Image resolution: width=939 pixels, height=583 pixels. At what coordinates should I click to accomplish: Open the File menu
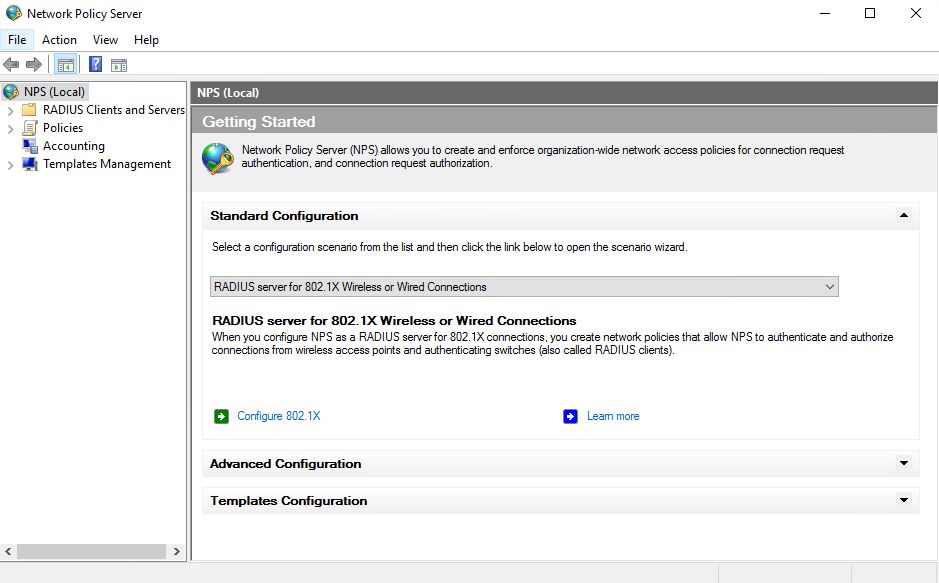pos(17,40)
